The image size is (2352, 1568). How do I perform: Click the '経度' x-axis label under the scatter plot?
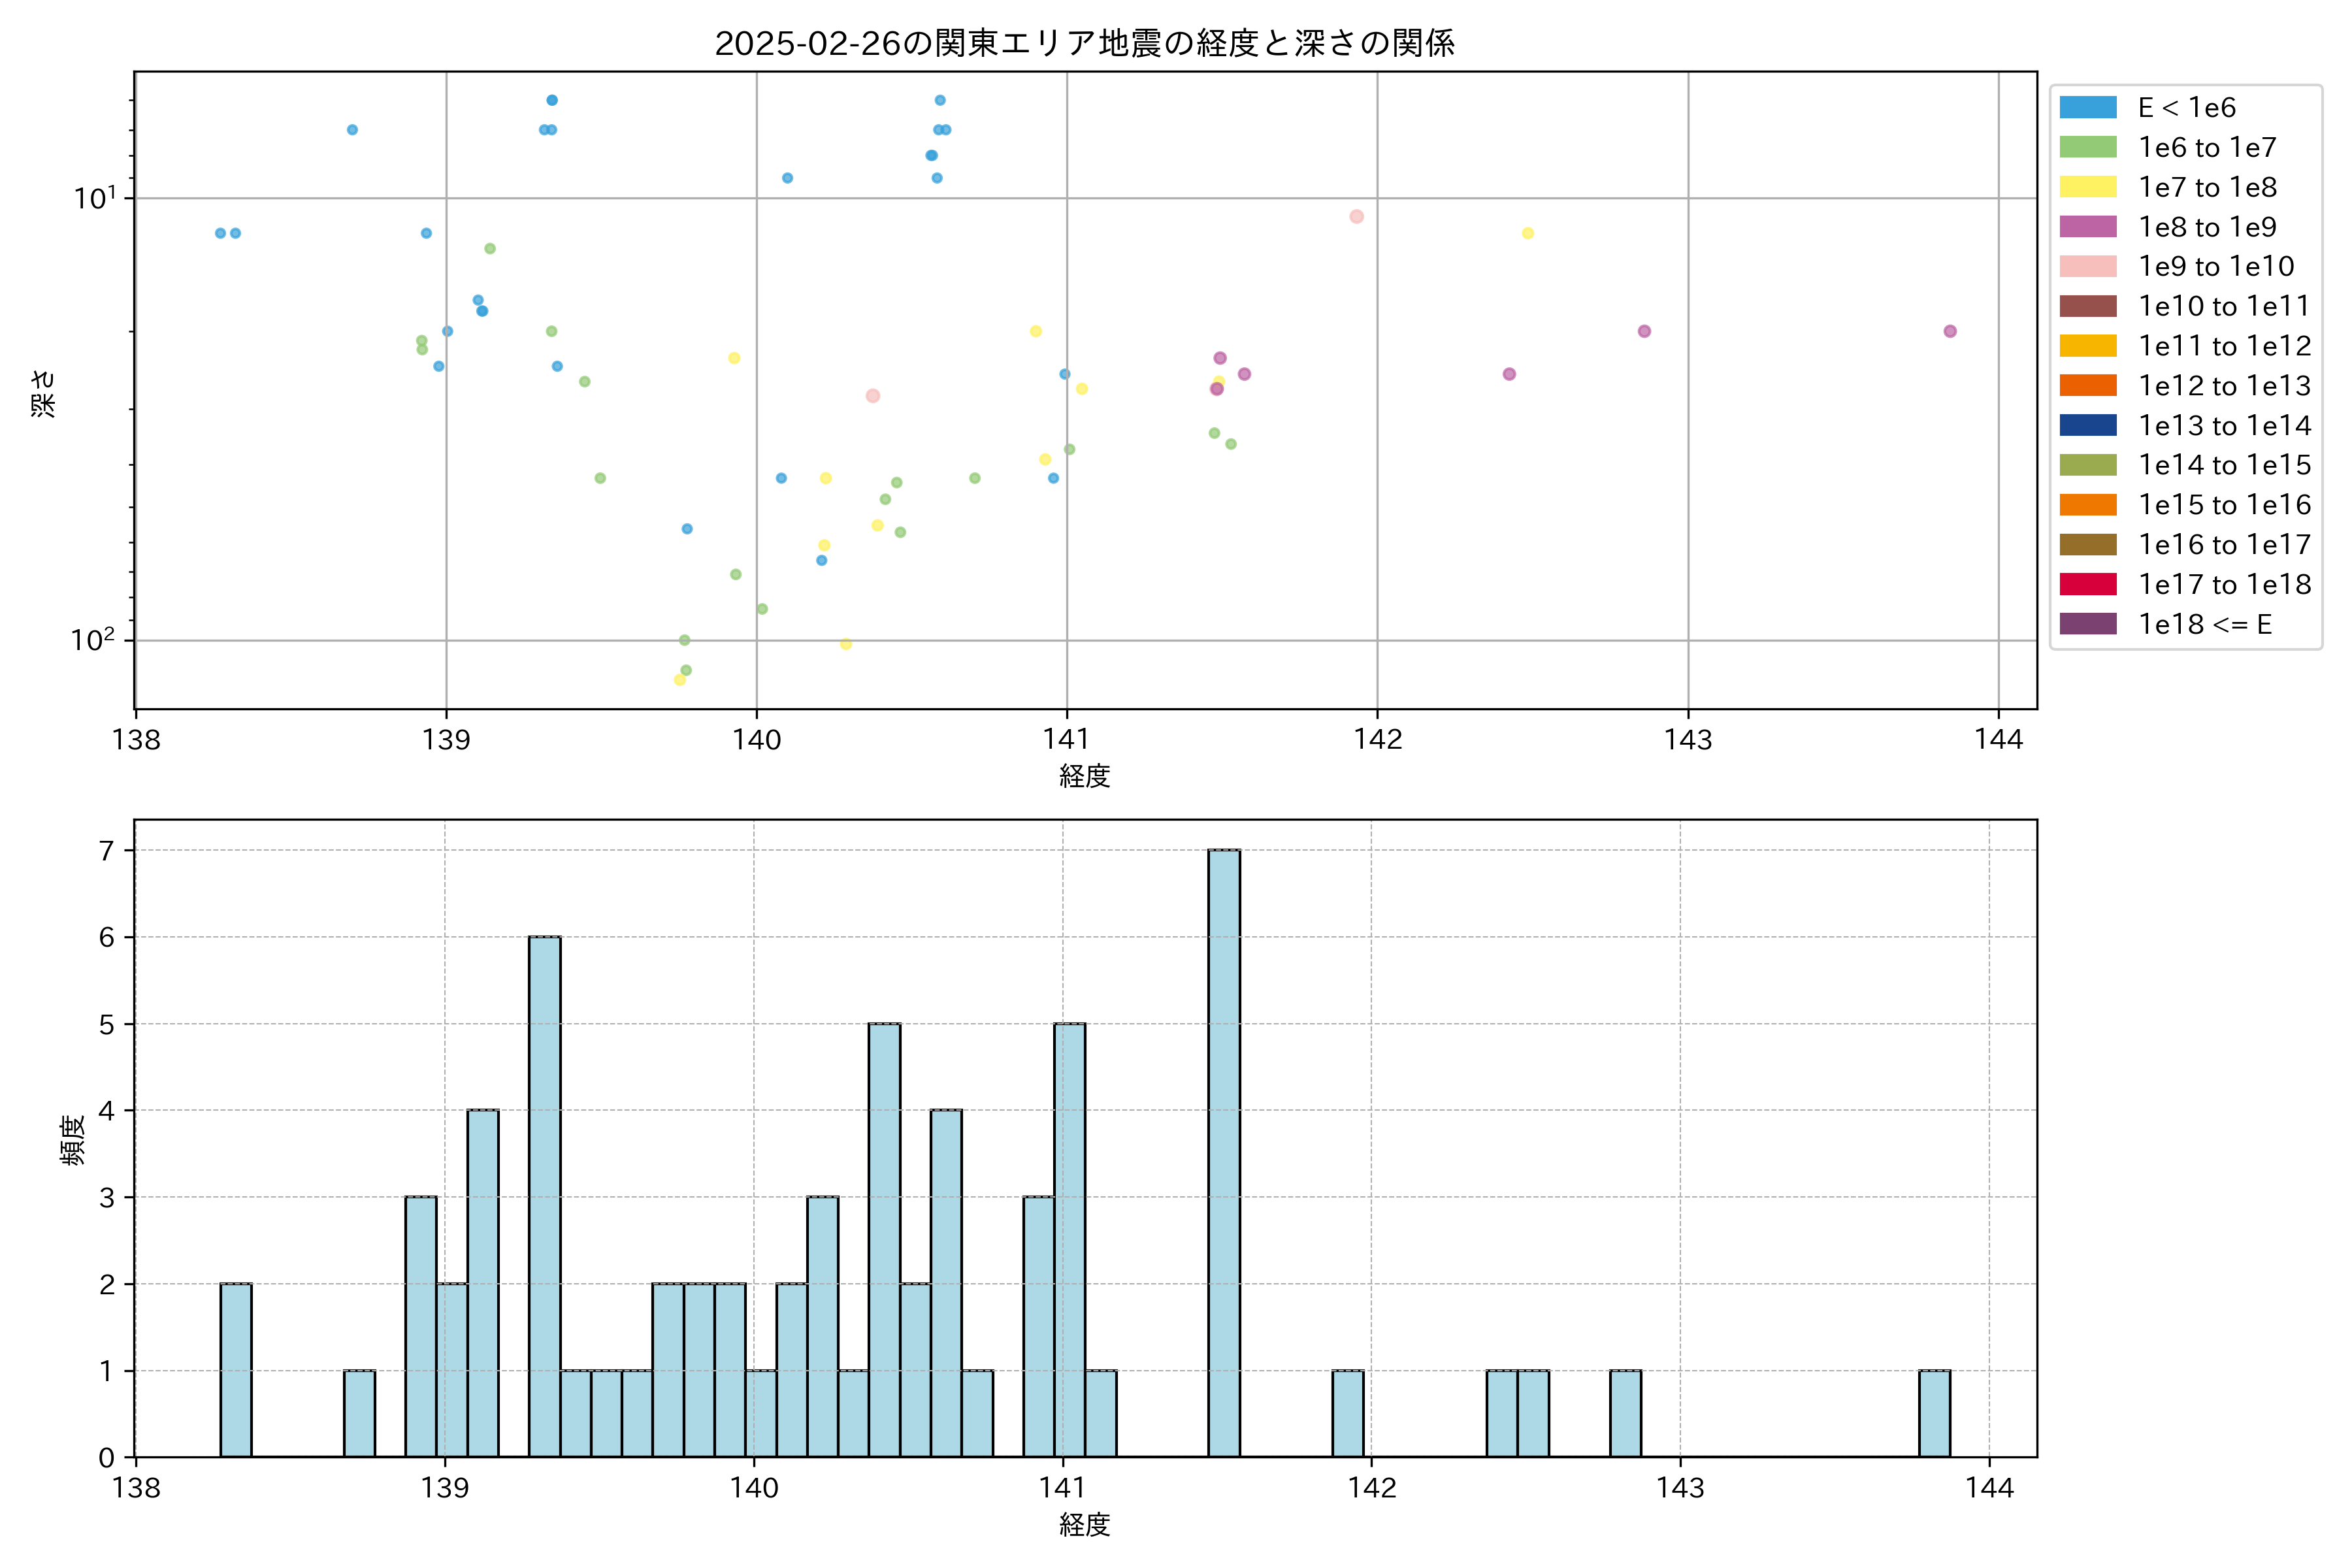tap(1084, 776)
